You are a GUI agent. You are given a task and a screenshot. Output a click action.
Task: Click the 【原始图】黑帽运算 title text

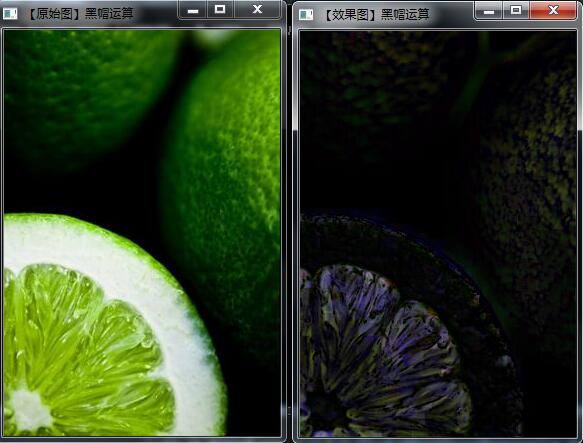(80, 14)
